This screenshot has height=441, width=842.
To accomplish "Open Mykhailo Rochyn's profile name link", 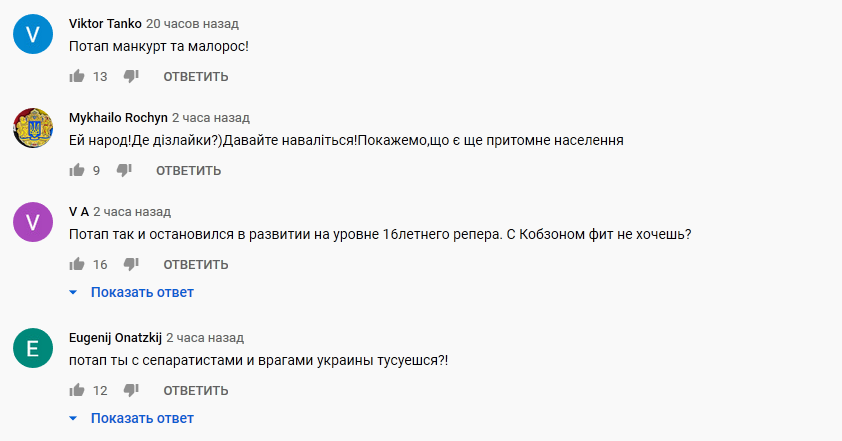I will click(118, 118).
